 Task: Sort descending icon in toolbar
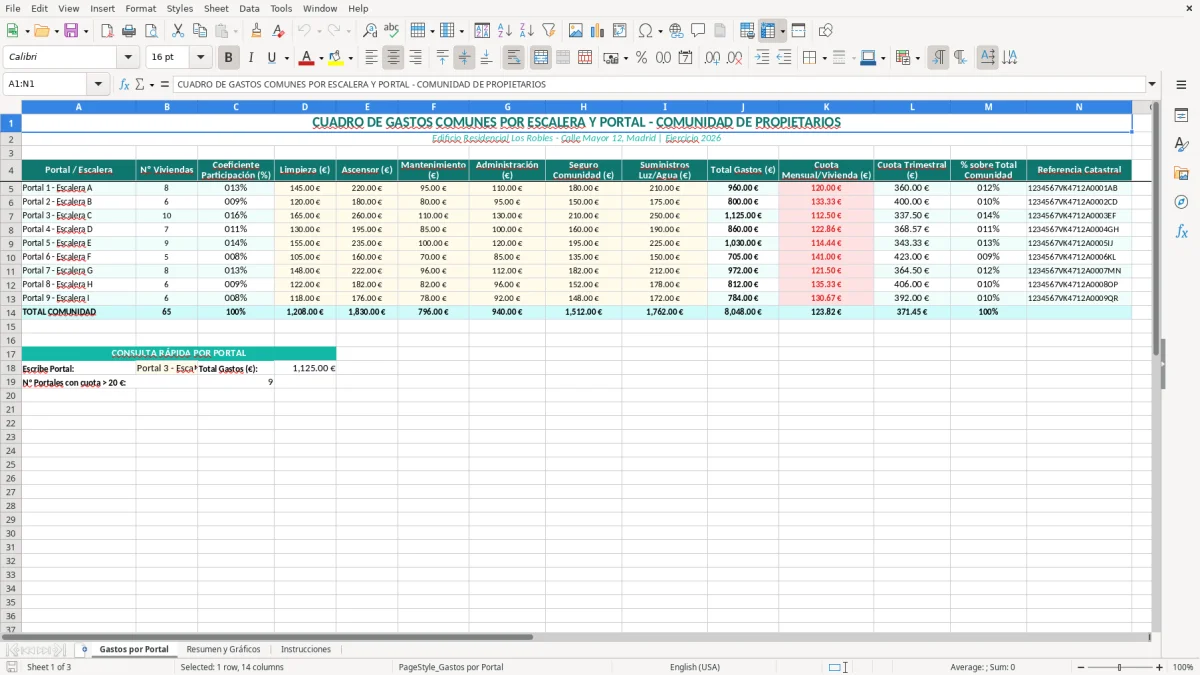point(527,31)
